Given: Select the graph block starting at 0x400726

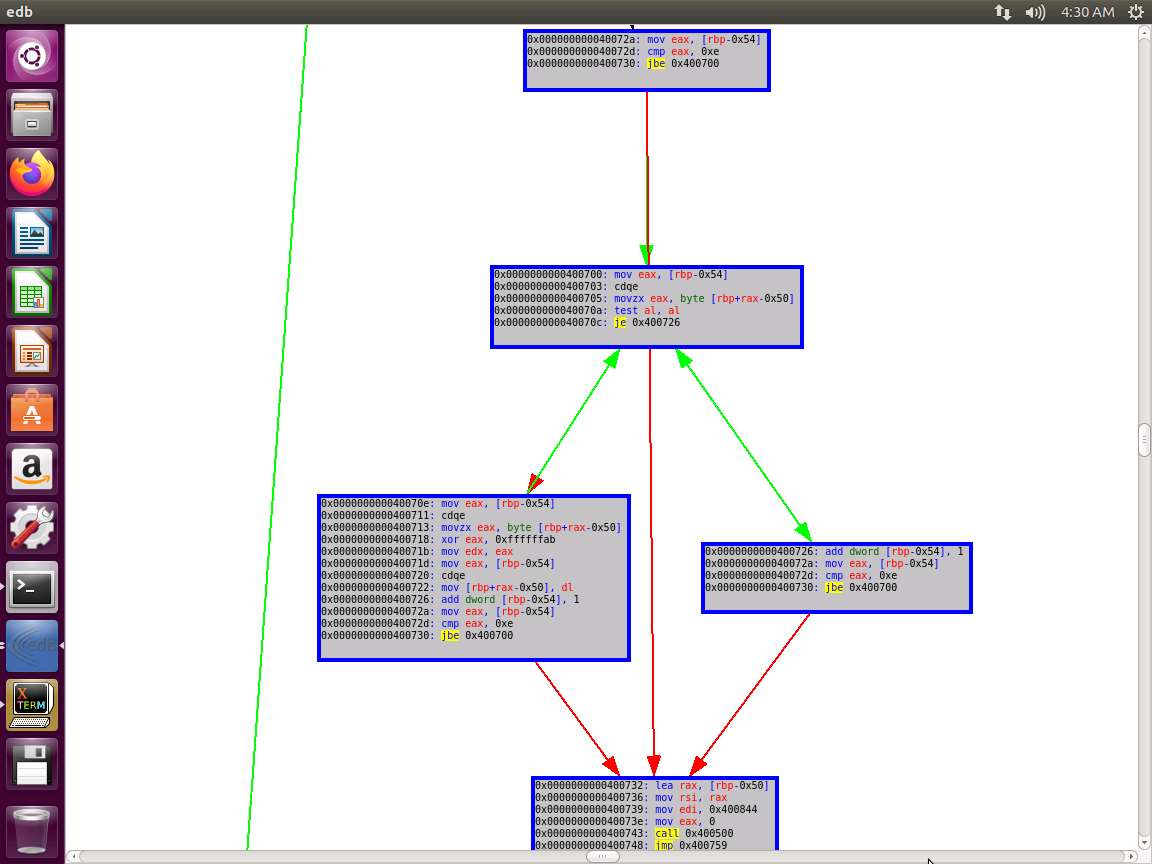Looking at the screenshot, I should point(836,577).
